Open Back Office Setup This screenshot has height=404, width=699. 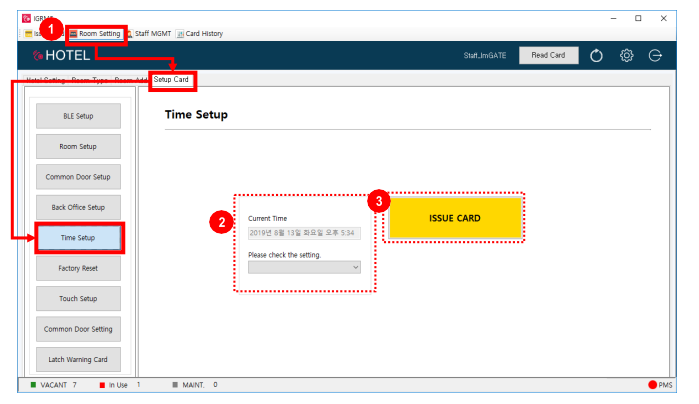(x=78, y=207)
